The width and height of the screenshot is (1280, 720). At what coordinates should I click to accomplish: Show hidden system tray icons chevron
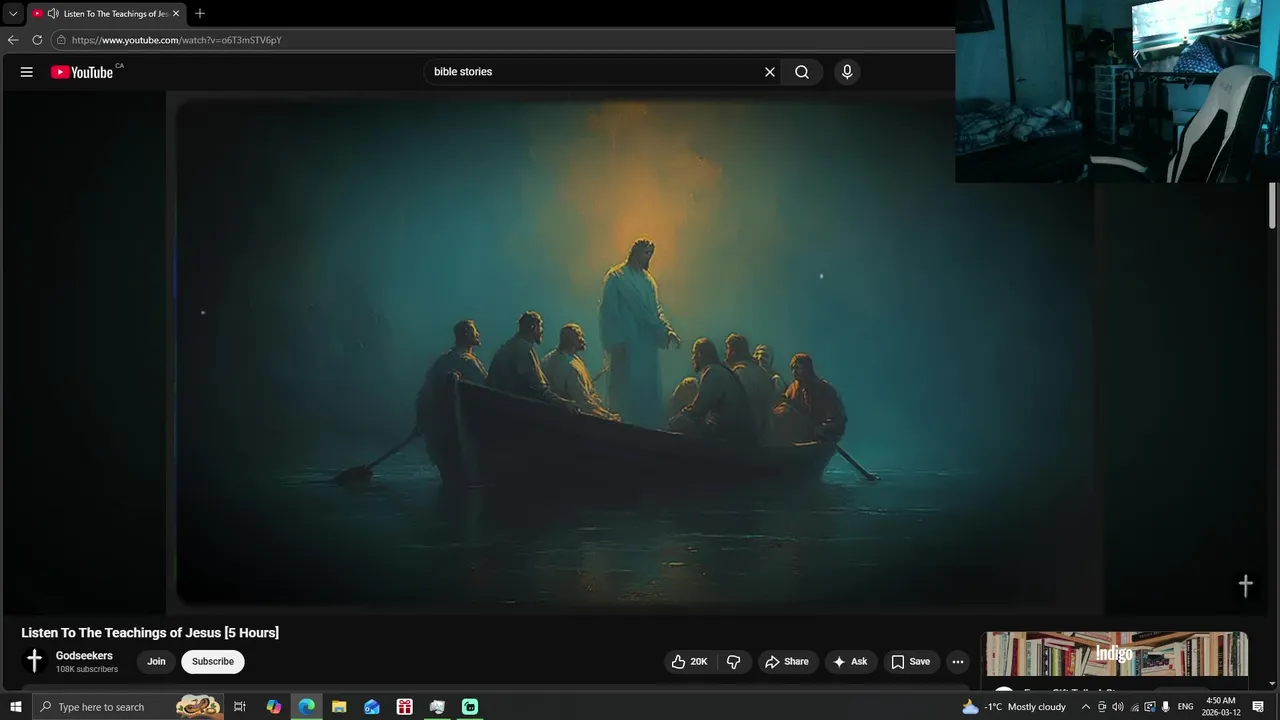1086,707
